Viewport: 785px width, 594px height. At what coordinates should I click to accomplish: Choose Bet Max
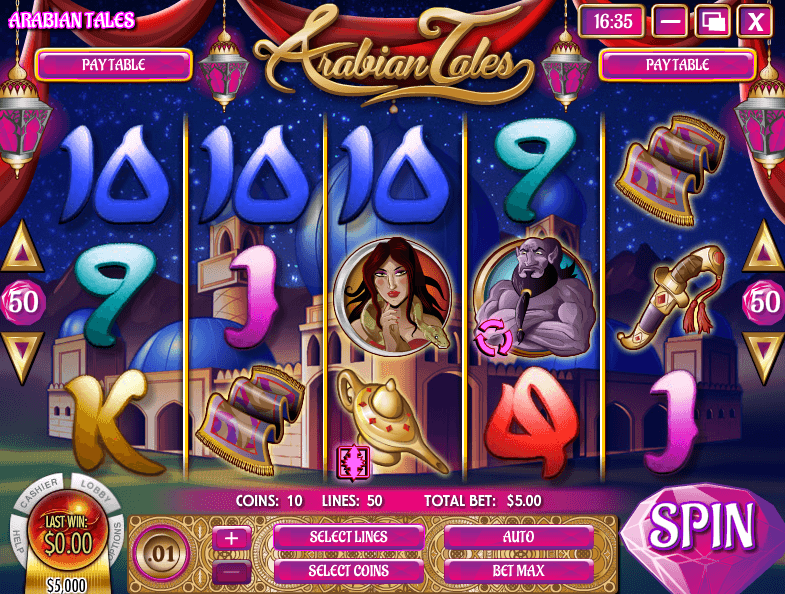[519, 571]
